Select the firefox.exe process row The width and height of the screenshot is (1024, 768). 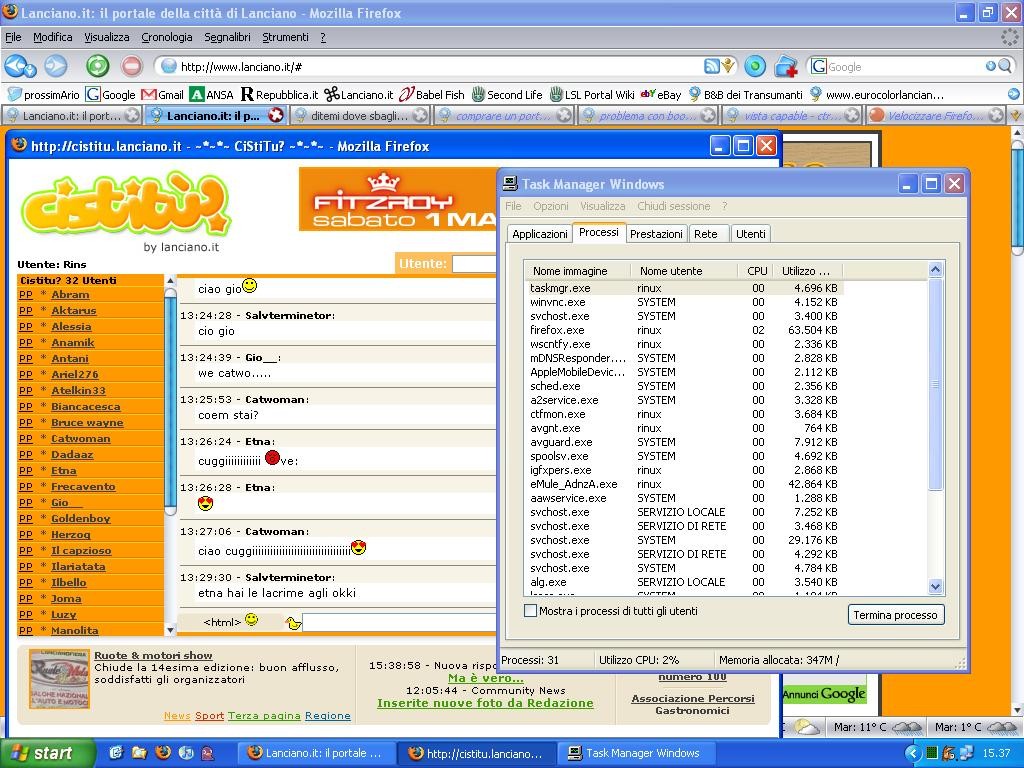click(x=557, y=330)
